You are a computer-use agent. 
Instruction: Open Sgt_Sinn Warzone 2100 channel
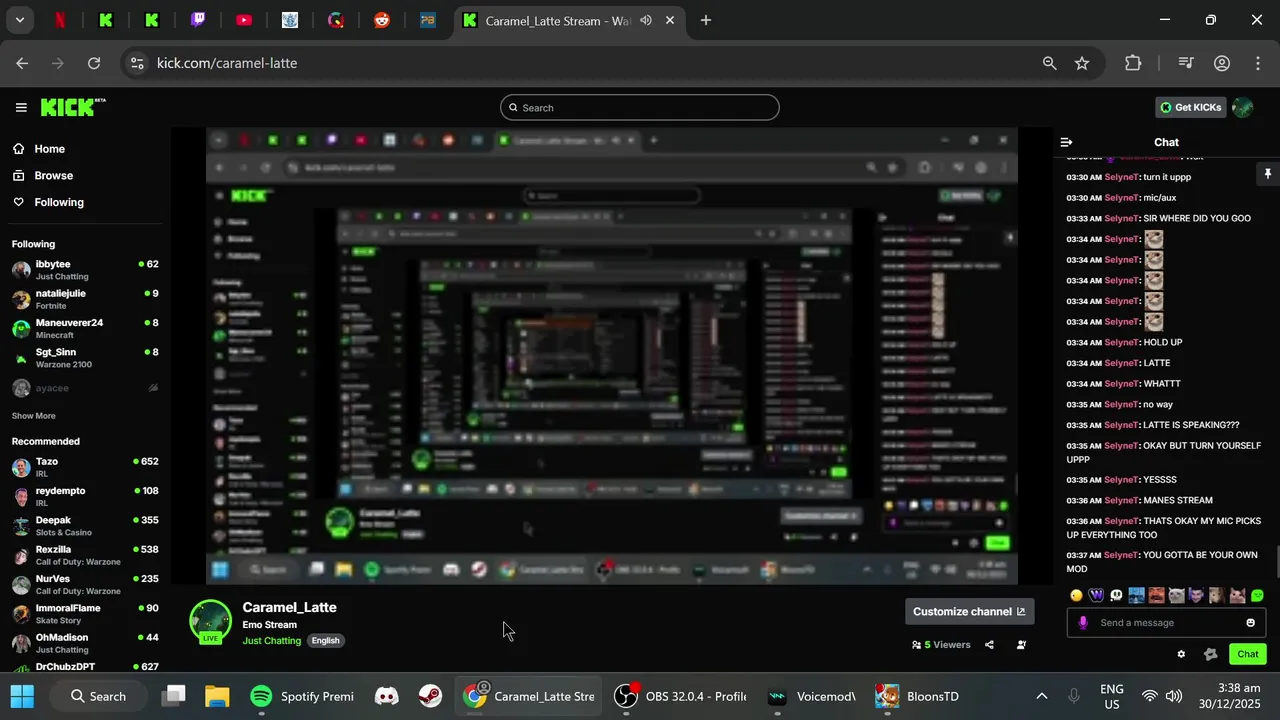[85, 358]
